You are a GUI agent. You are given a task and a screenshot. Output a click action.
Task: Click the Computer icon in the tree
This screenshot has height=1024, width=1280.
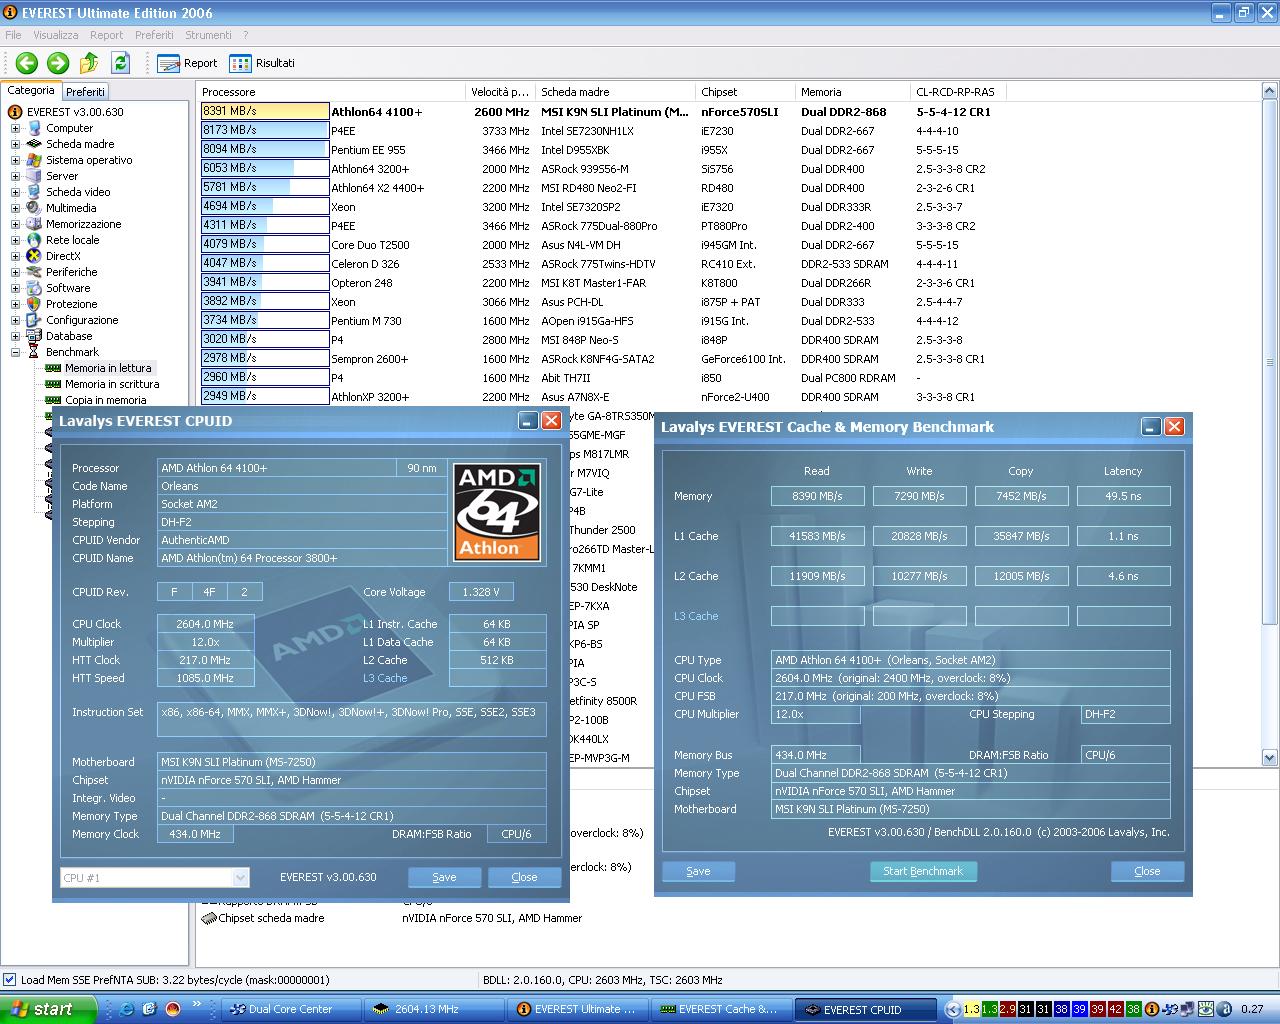(35, 128)
